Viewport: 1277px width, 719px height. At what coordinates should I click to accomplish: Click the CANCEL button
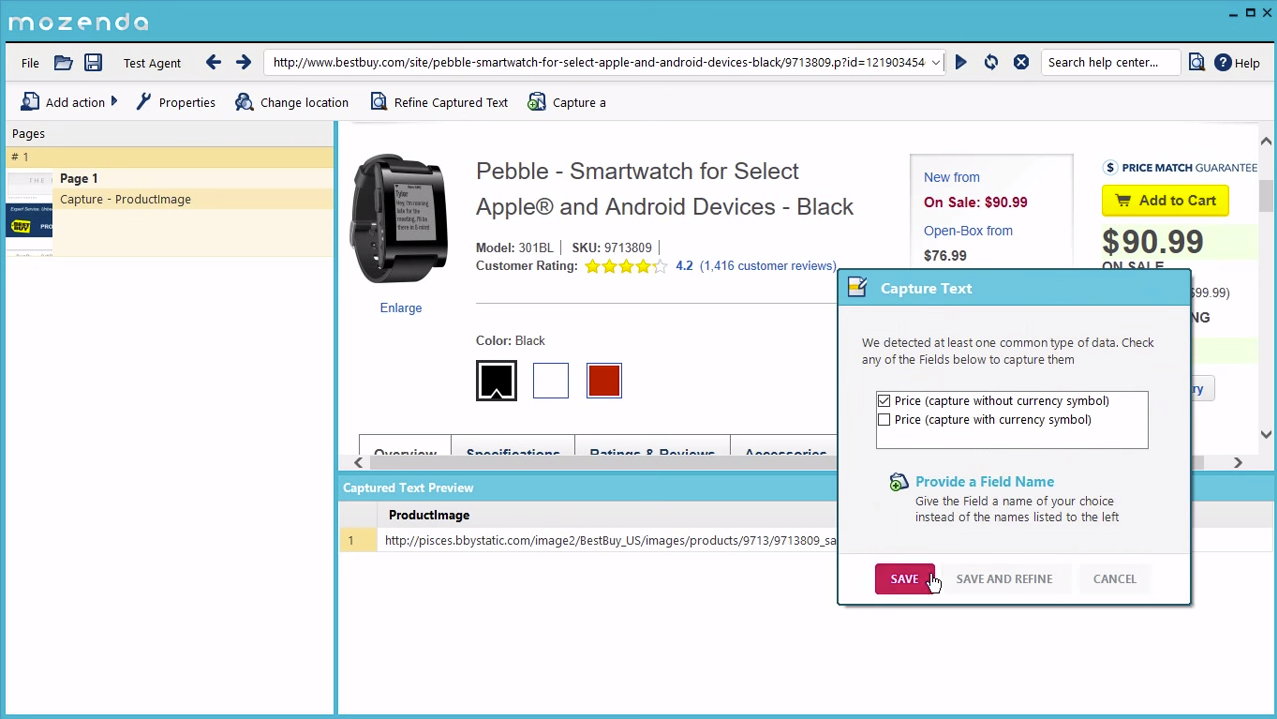[1114, 579]
